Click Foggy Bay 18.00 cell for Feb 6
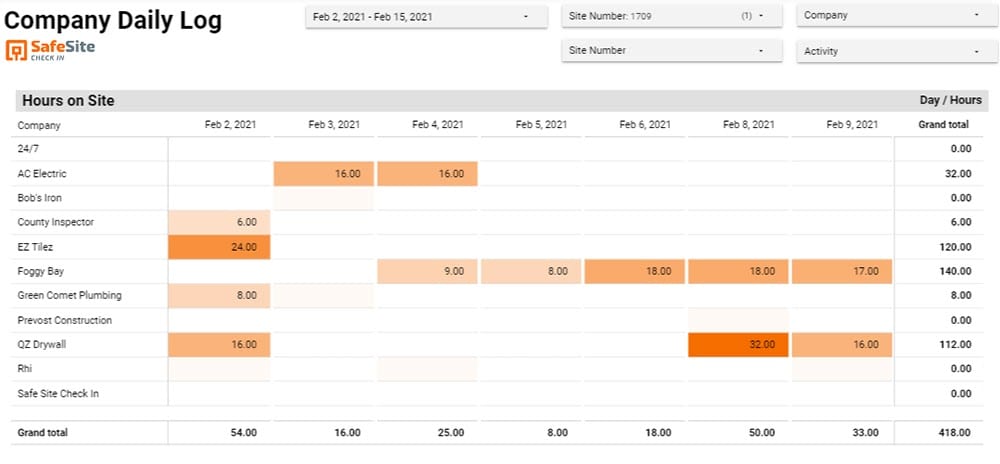 (635, 272)
